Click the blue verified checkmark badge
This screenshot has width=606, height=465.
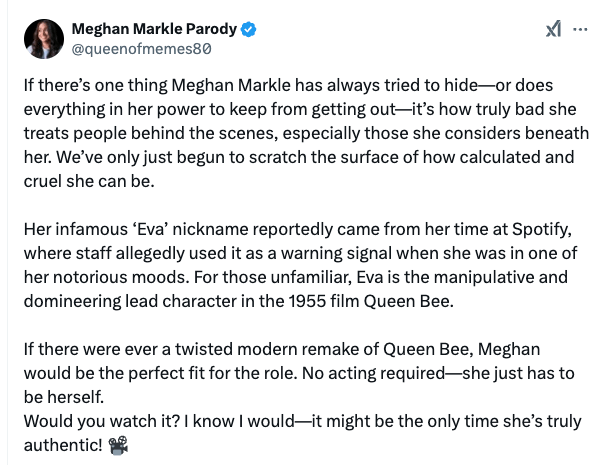[x=229, y=27]
